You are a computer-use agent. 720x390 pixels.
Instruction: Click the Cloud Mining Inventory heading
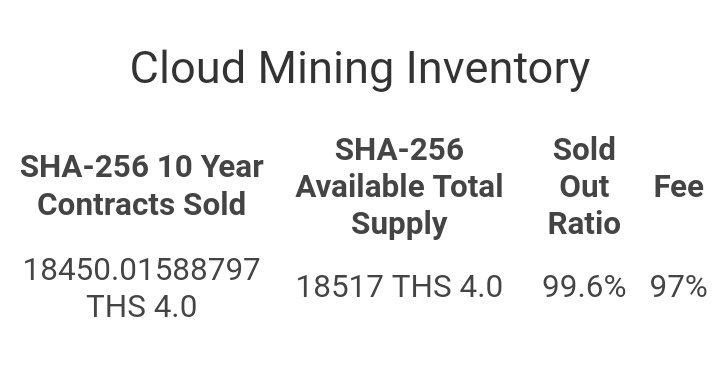[x=360, y=69]
